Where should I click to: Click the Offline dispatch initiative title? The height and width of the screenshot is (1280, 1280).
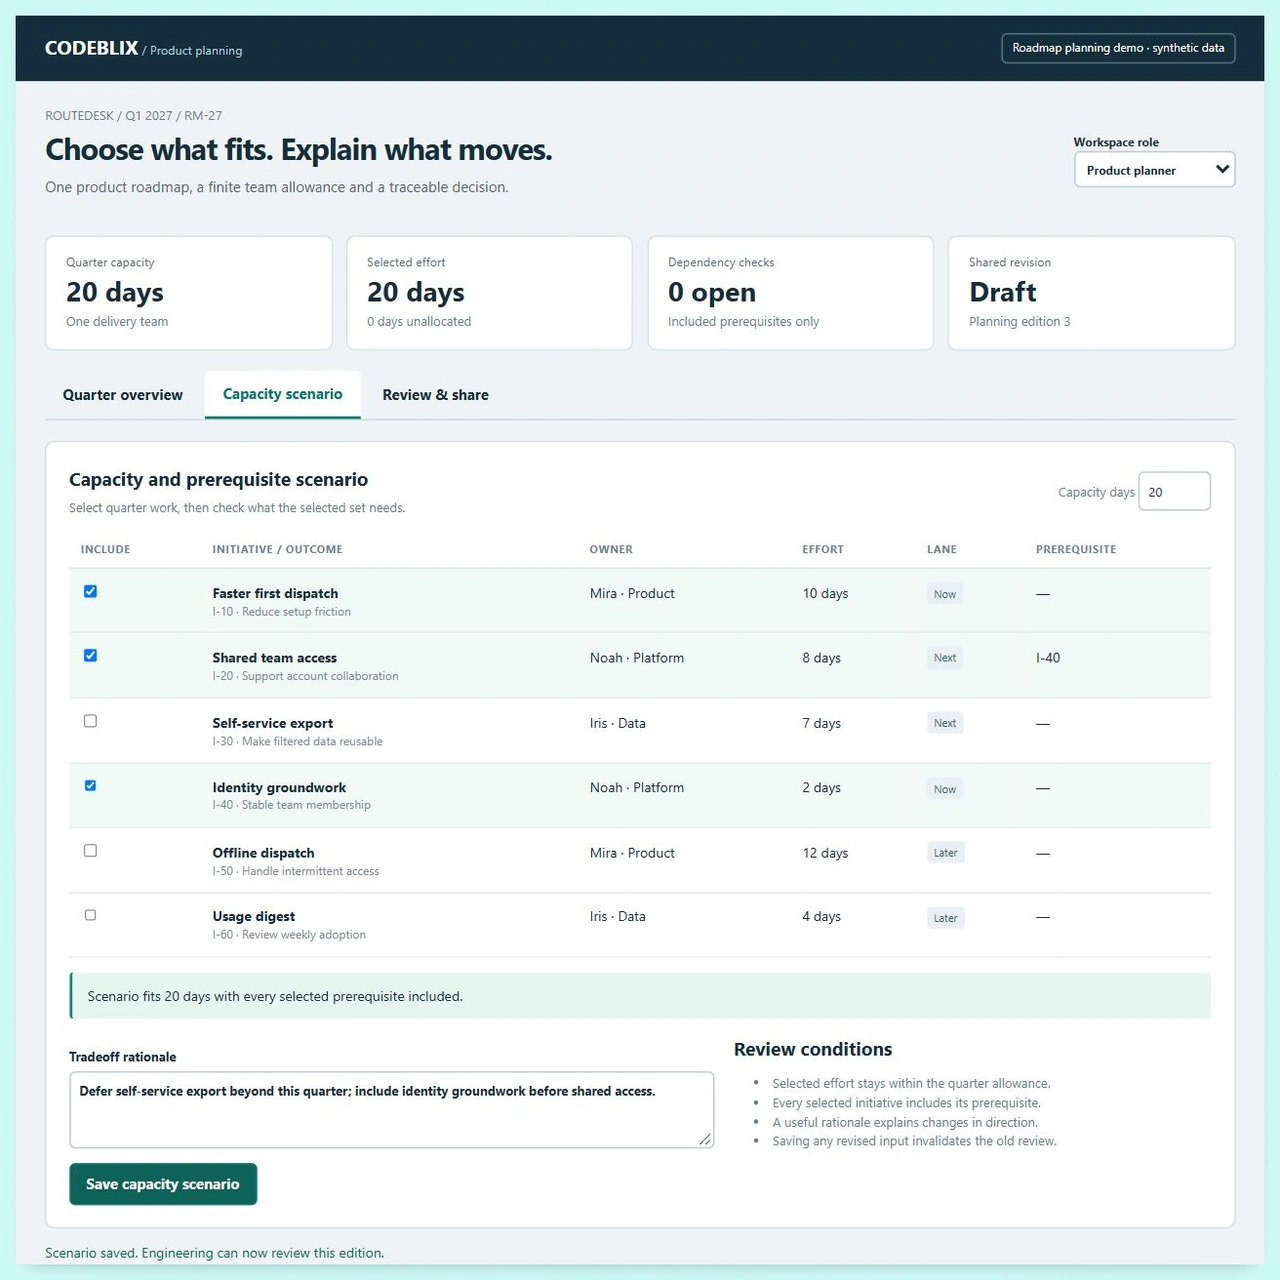click(263, 853)
